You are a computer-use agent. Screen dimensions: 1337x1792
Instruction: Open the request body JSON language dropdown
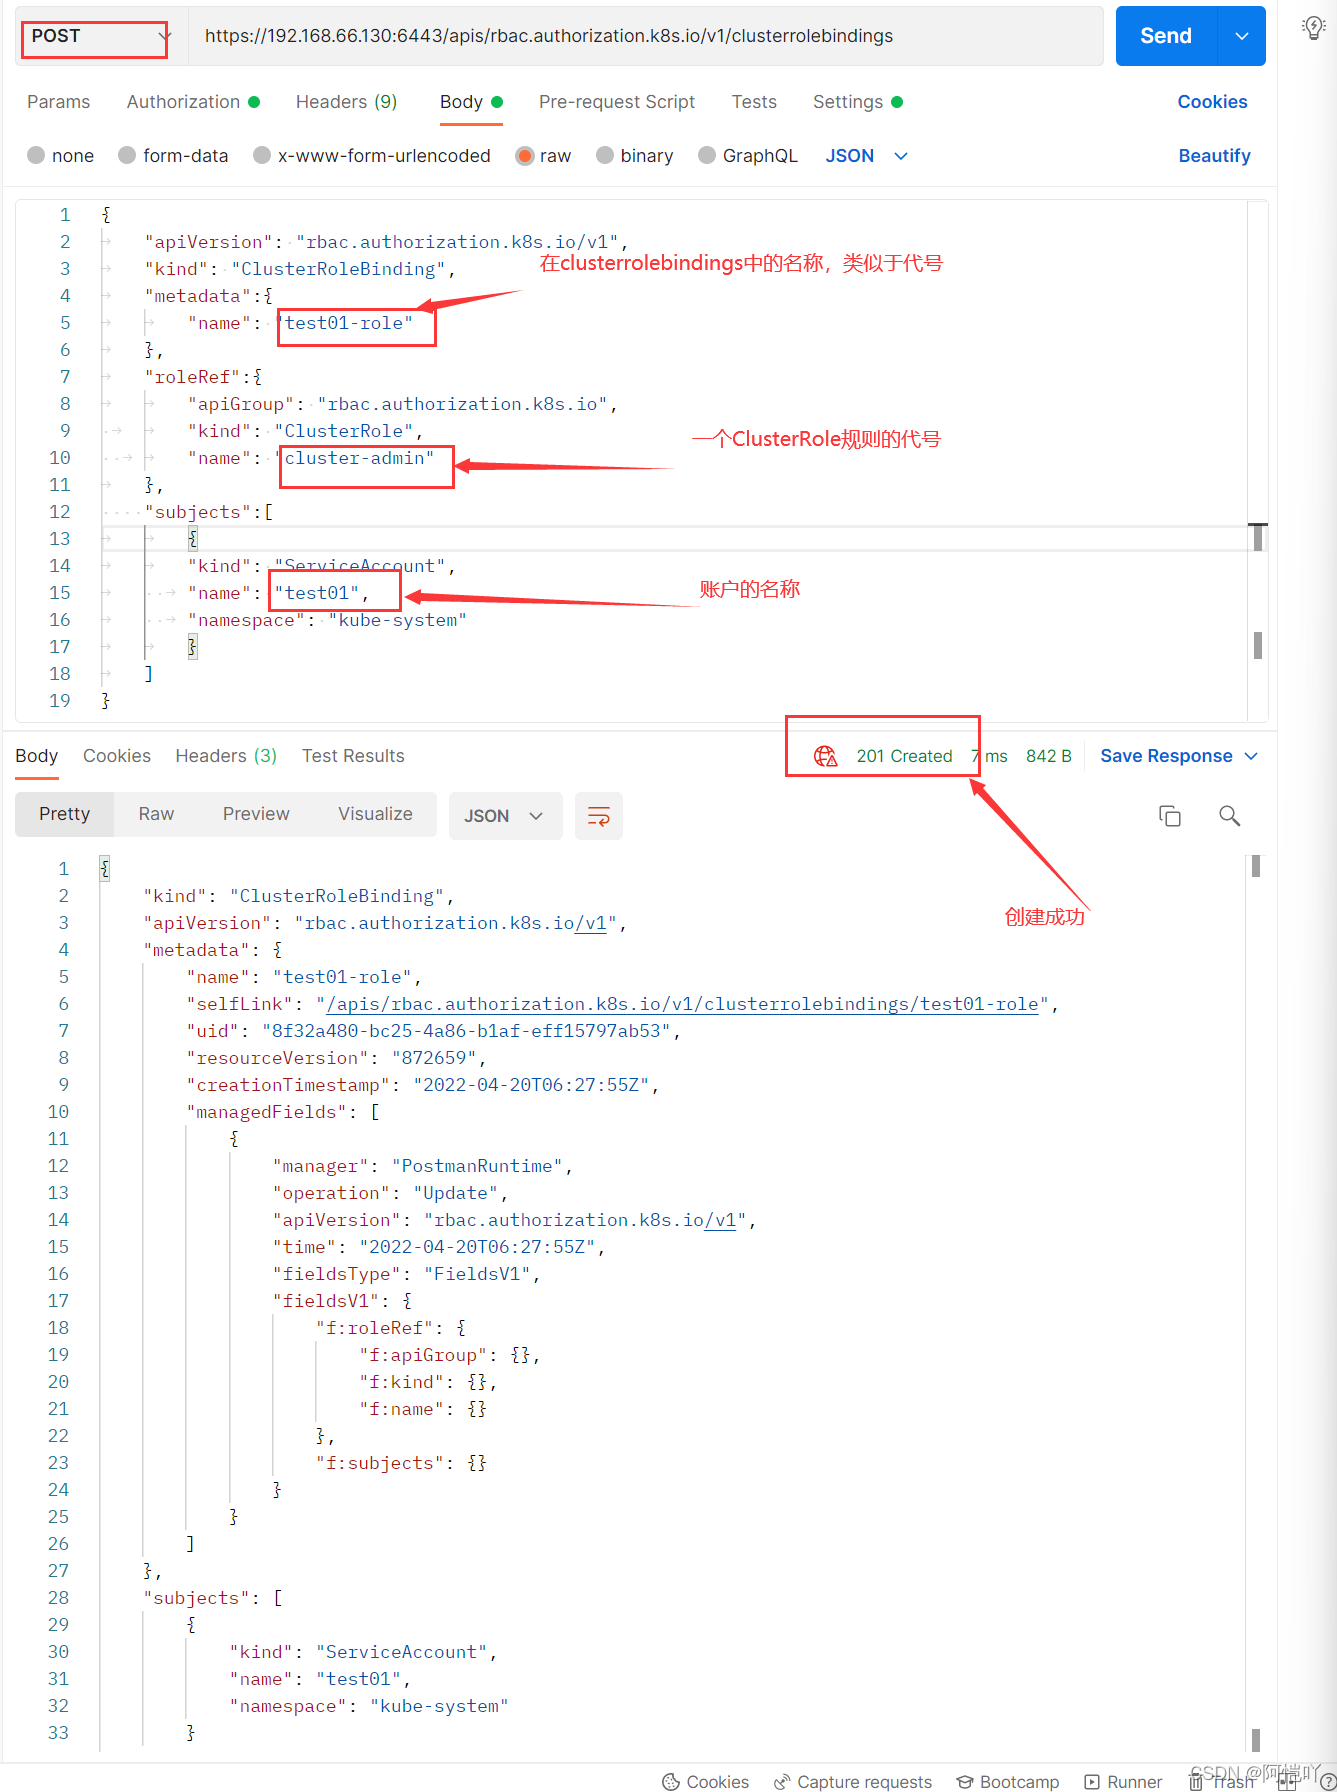click(x=867, y=156)
